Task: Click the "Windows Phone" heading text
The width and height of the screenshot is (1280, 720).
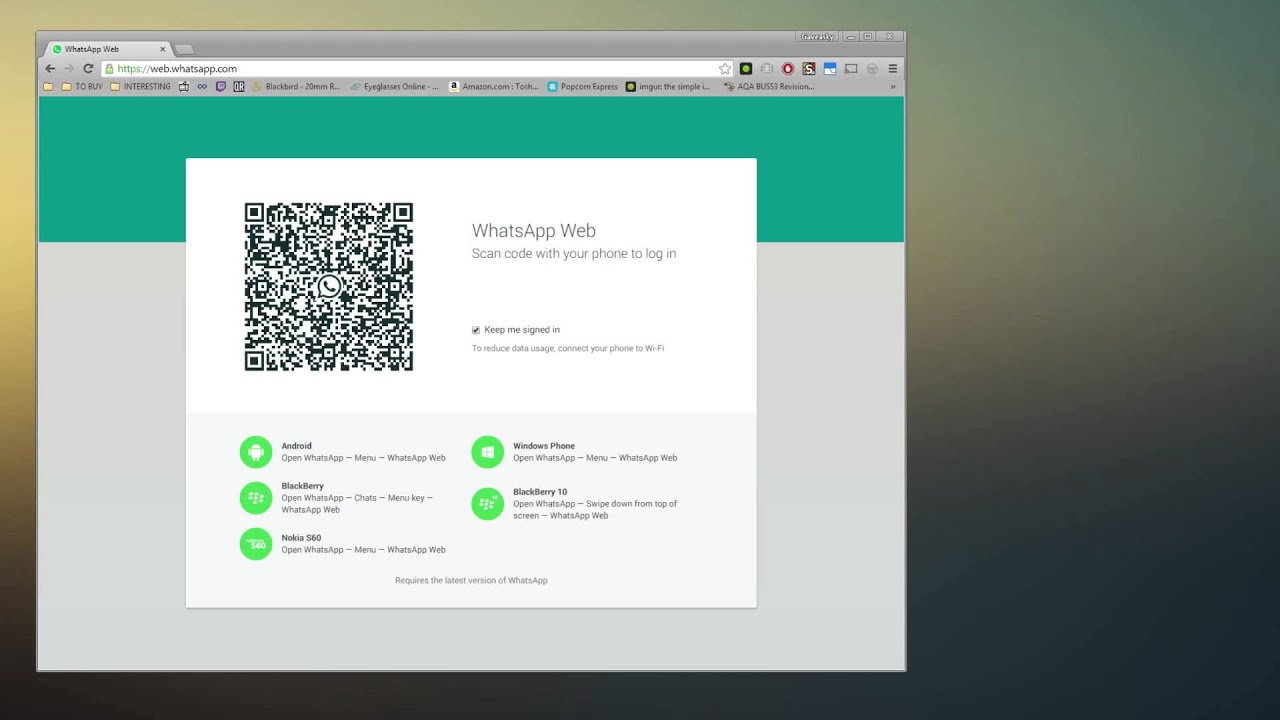Action: pyautogui.click(x=544, y=446)
